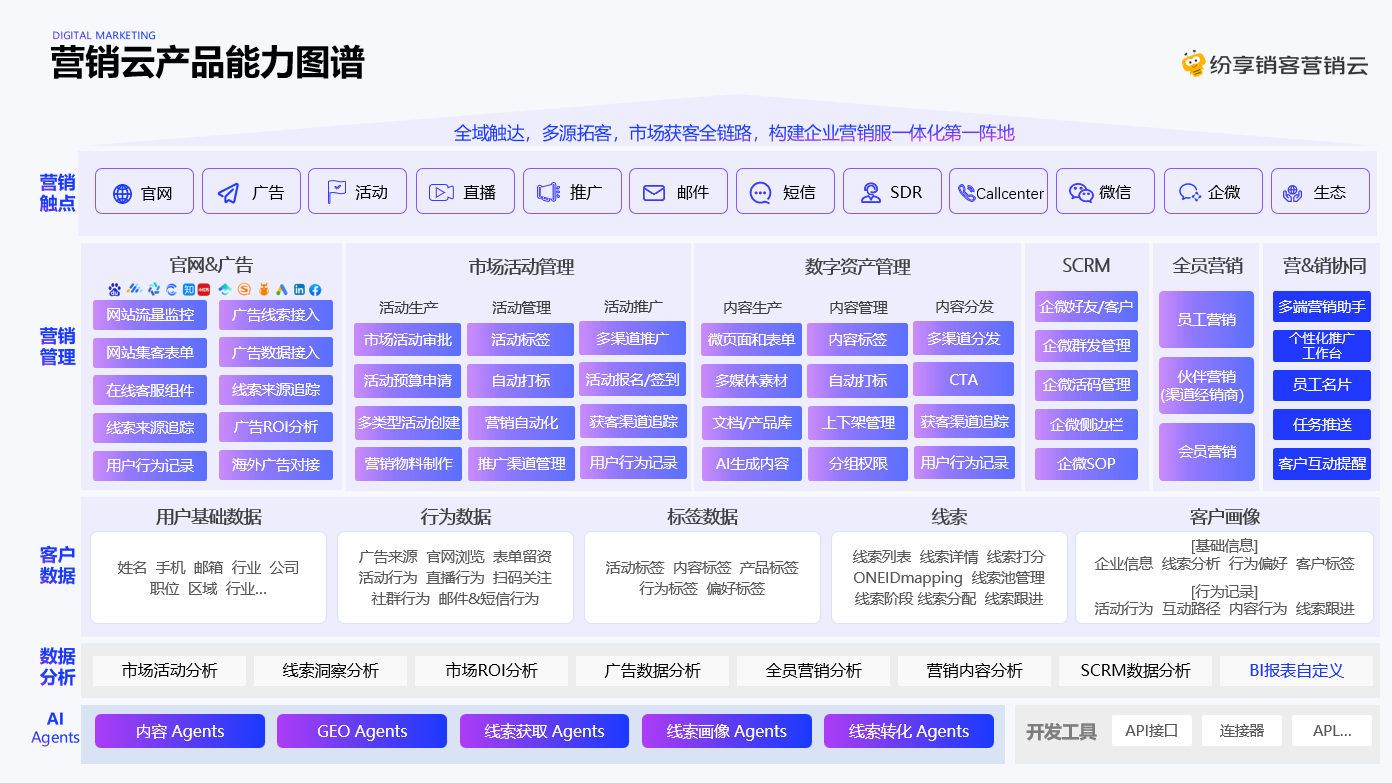The width and height of the screenshot is (1392, 783).
Task: Click the 客户互动提醒 tile
Action: (x=1322, y=464)
